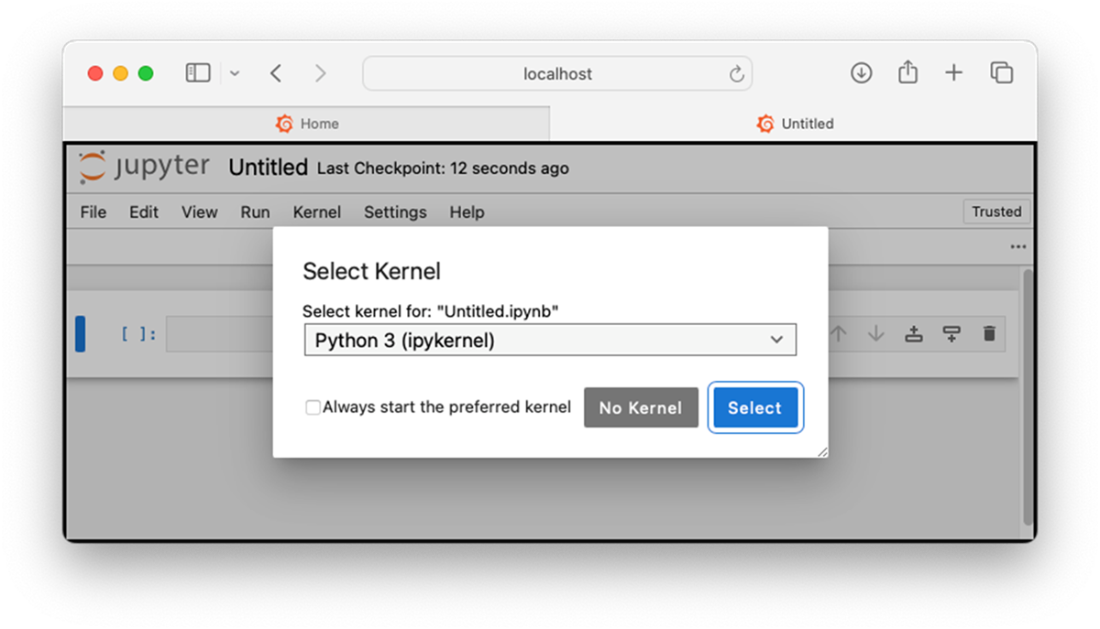The height and width of the screenshot is (629, 1100).
Task: Click Safari downloads icon
Action: coord(861,73)
